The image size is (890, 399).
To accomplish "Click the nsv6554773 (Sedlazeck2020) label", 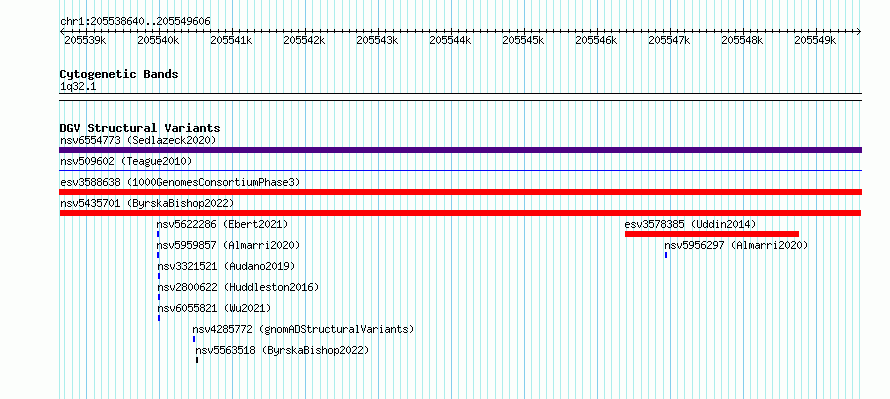I will pos(138,140).
